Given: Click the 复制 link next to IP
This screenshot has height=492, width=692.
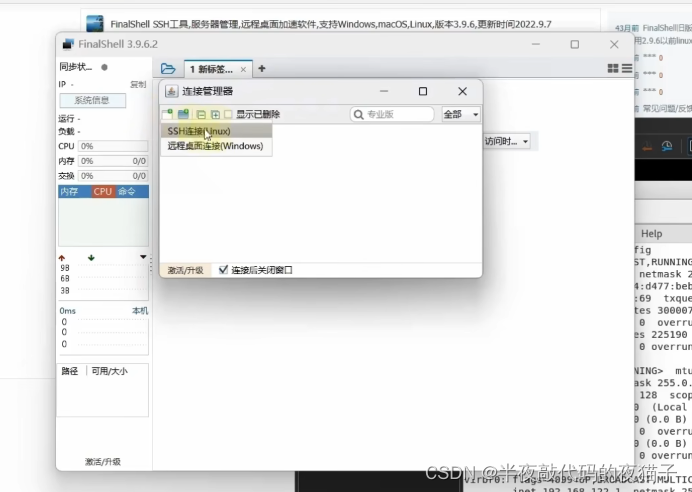Looking at the screenshot, I should pos(138,84).
